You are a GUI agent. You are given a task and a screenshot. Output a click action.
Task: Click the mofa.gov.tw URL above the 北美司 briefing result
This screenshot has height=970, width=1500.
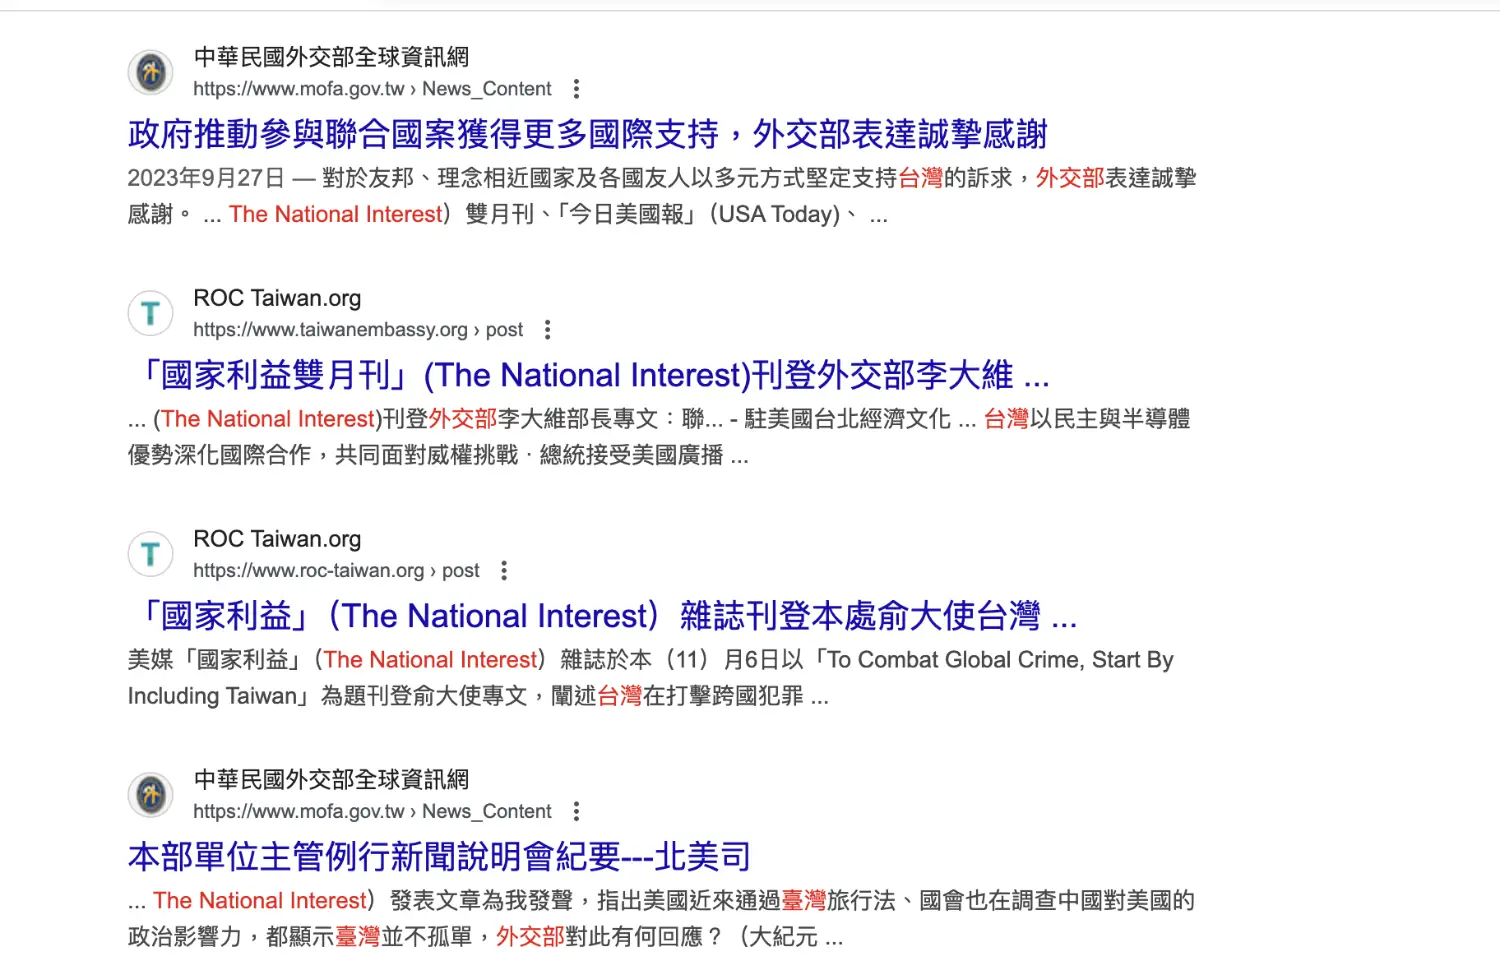pos(372,812)
